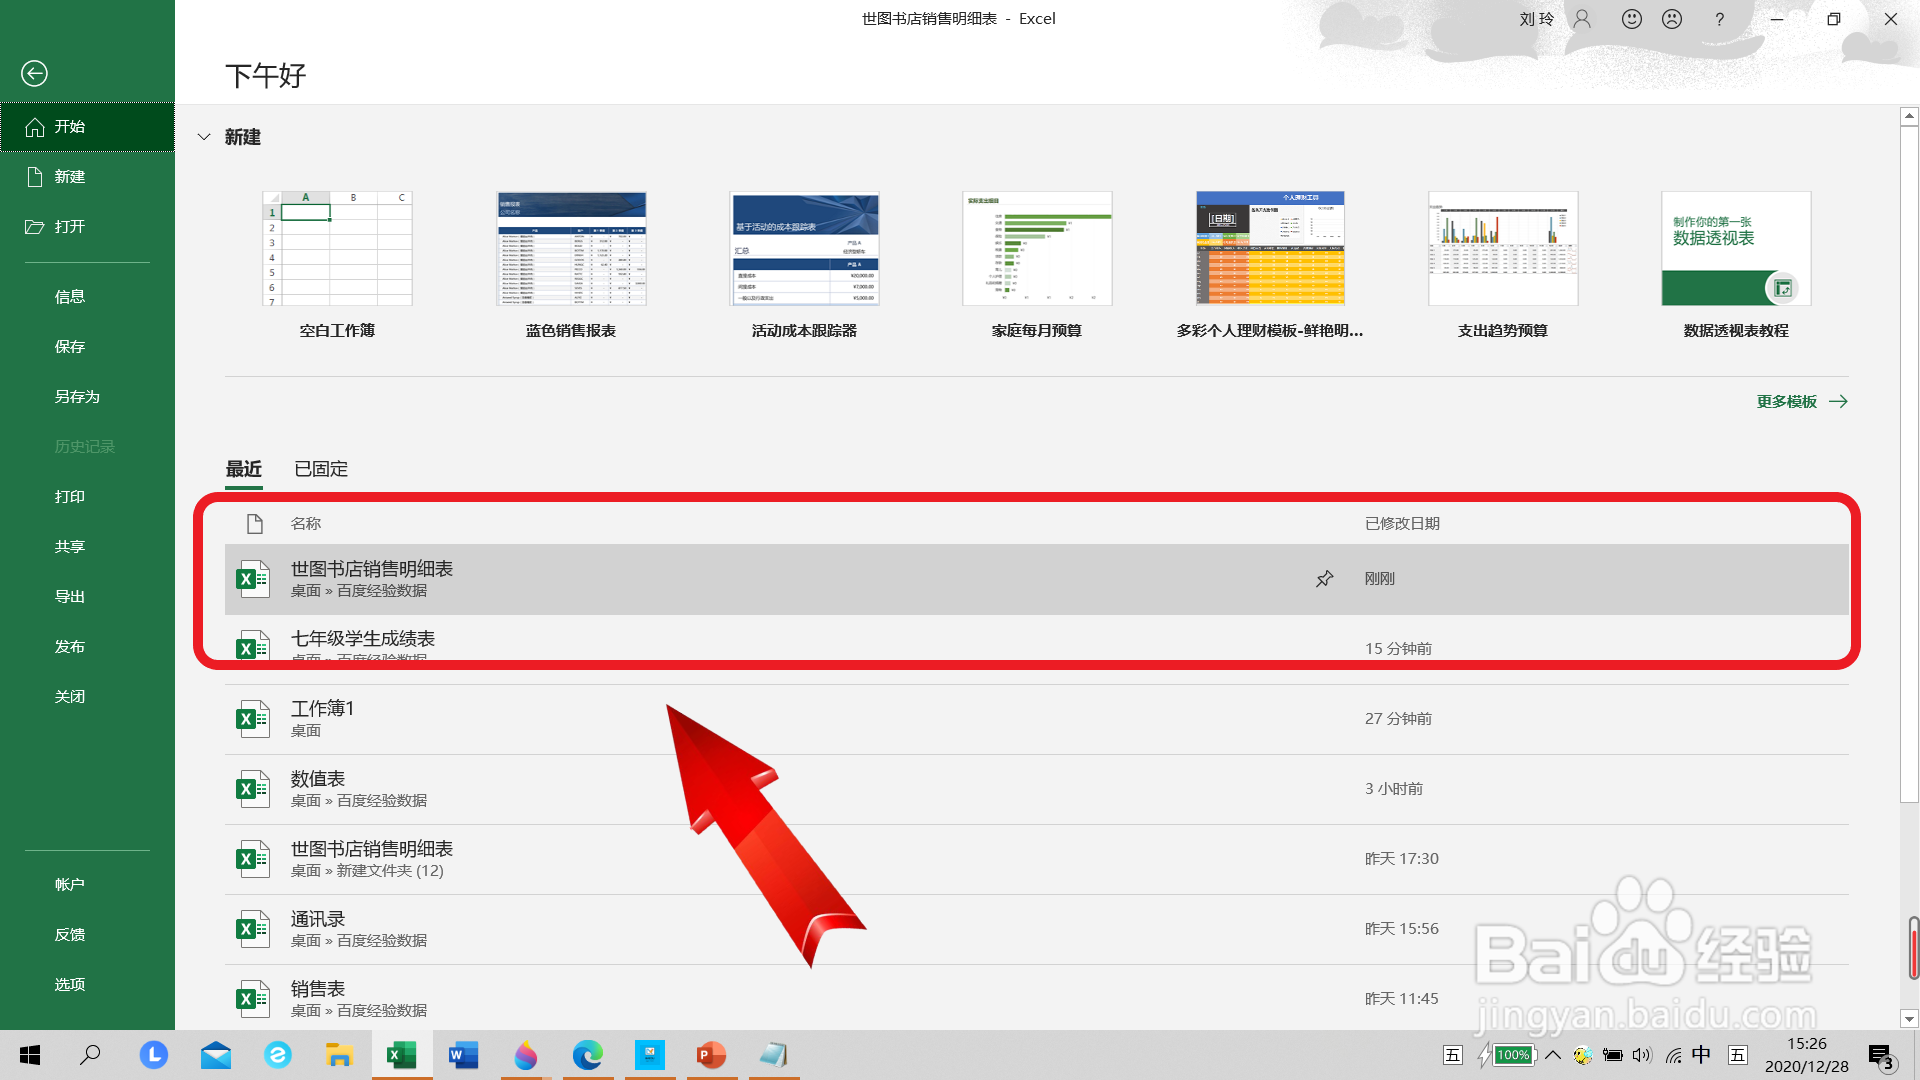
Task: Open recent file 数值表
Action: tap(1037, 789)
